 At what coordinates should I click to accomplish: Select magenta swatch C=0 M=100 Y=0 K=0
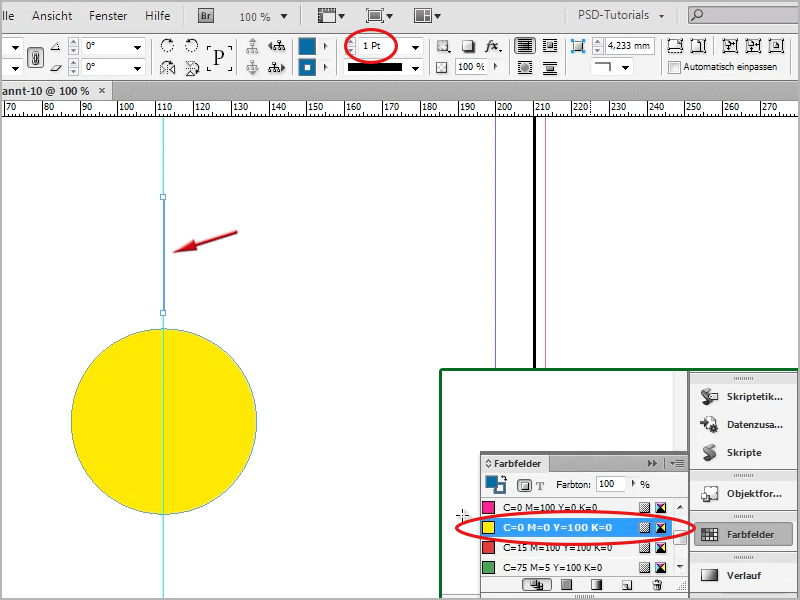point(577,508)
